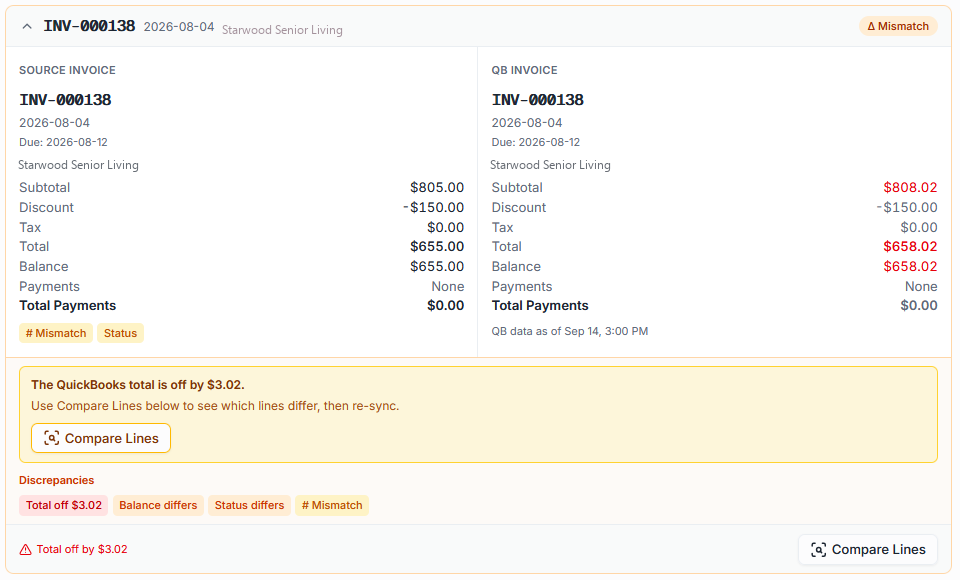Click Compare Lines button in footer

click(868, 549)
